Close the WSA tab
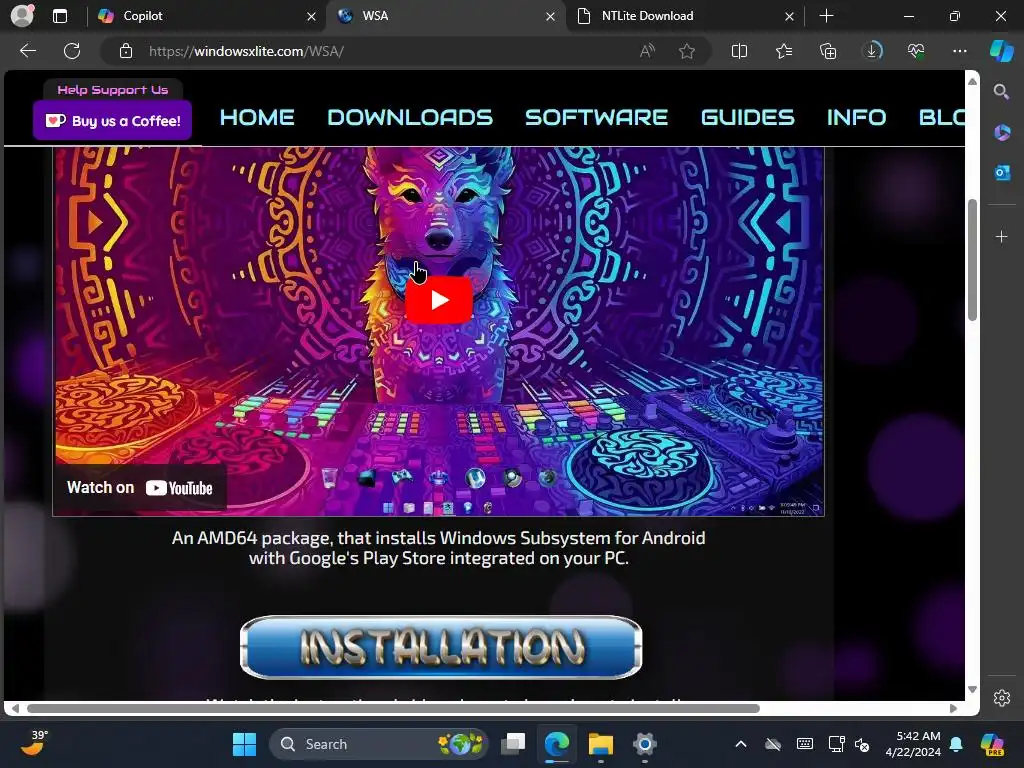 pos(551,16)
